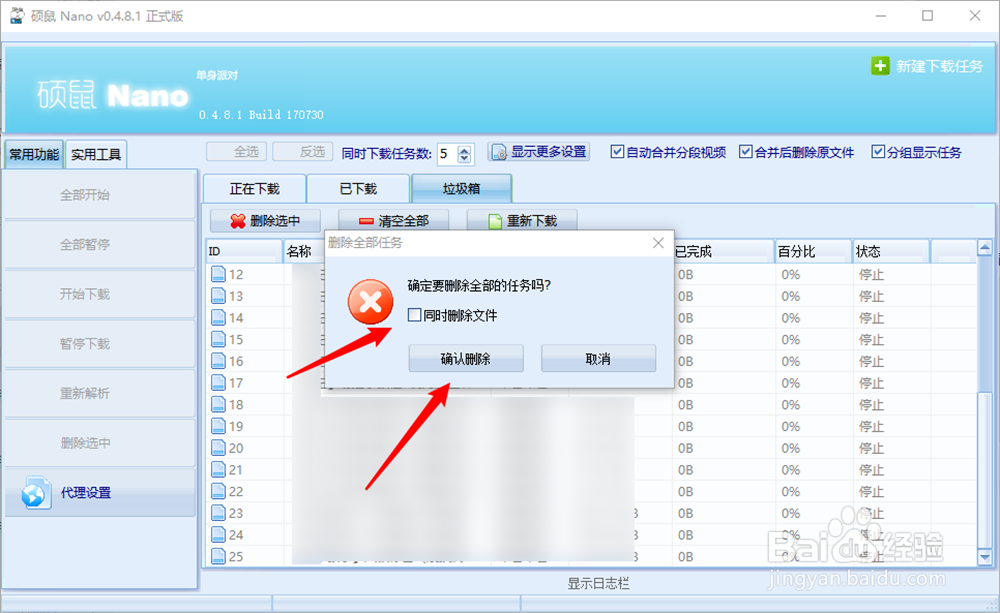Click 停止 status in row 12
The image size is (1000, 613).
[x=871, y=275]
